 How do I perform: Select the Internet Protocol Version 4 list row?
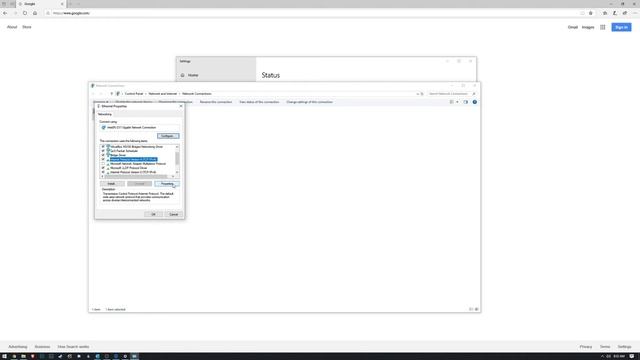tap(133, 160)
